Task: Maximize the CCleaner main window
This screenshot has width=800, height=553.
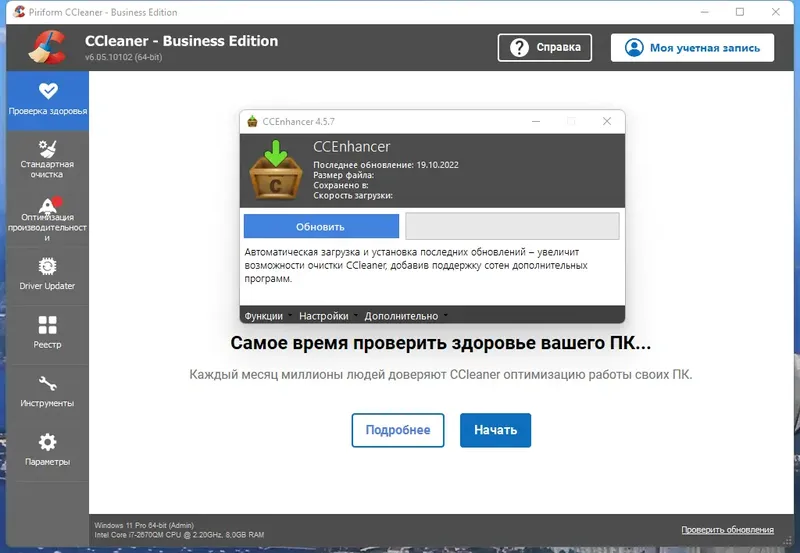Action: (740, 12)
